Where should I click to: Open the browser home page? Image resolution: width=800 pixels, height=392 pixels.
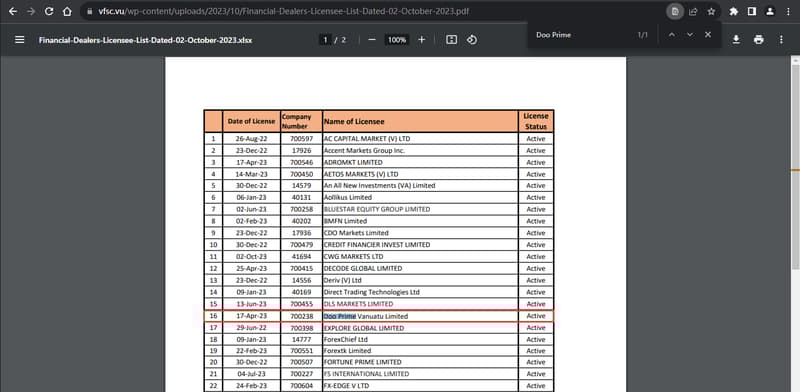point(67,11)
